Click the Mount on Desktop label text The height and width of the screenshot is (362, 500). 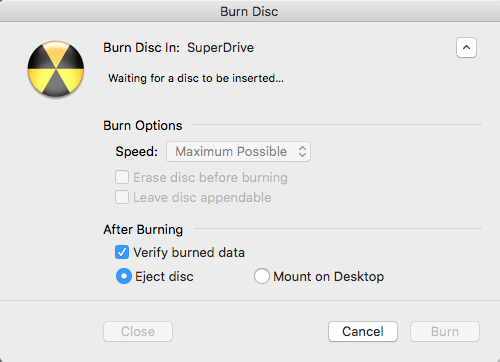tap(329, 277)
